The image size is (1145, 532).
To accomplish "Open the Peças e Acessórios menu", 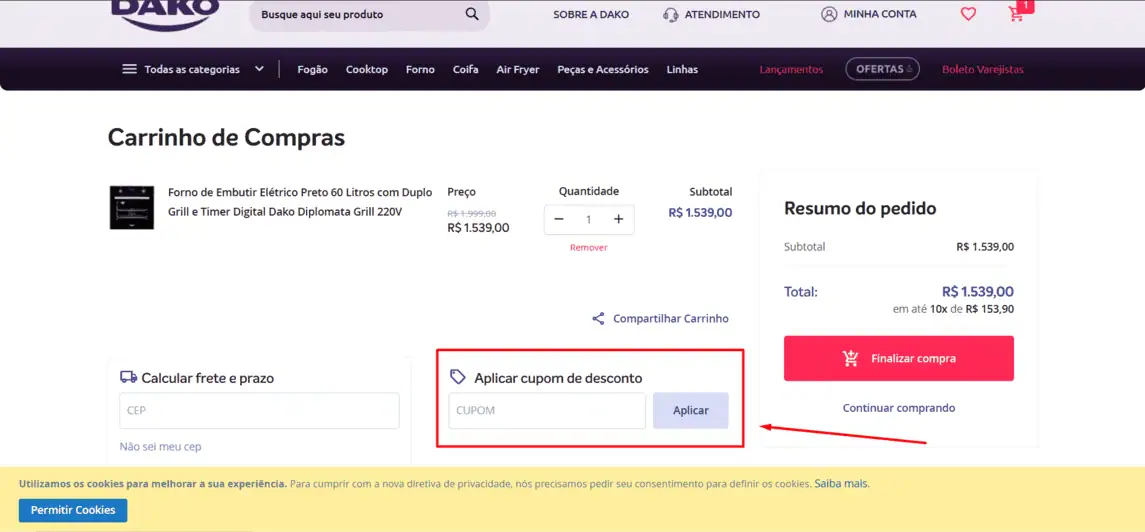I will (x=603, y=69).
